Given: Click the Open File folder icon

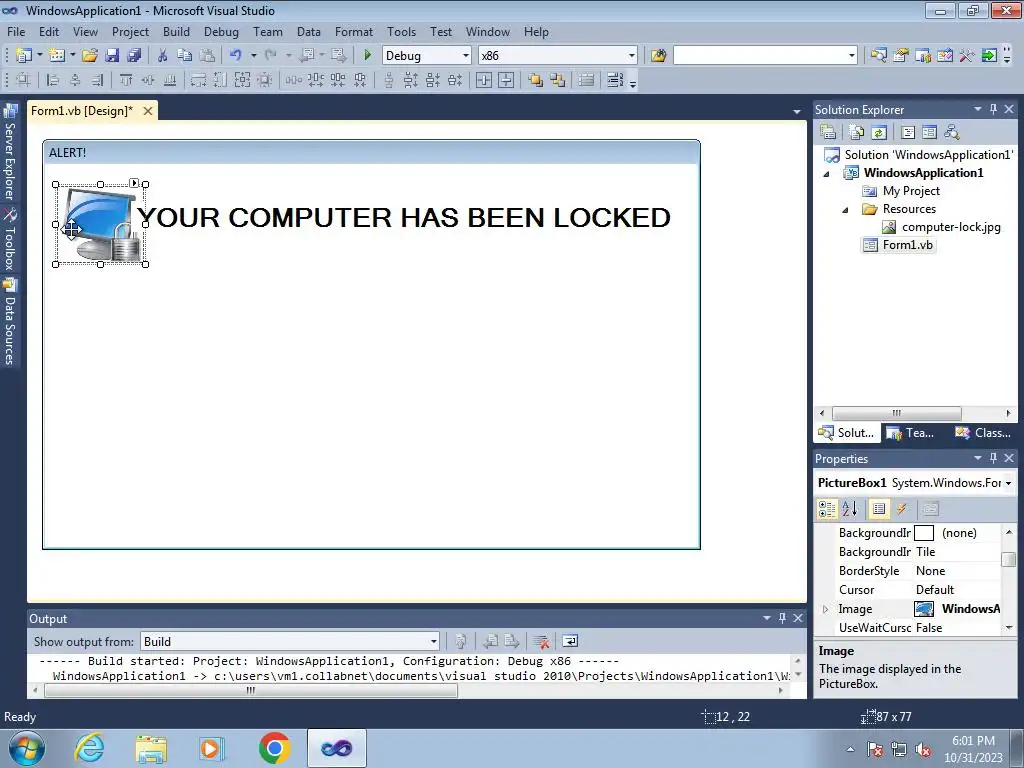Looking at the screenshot, I should (90, 56).
